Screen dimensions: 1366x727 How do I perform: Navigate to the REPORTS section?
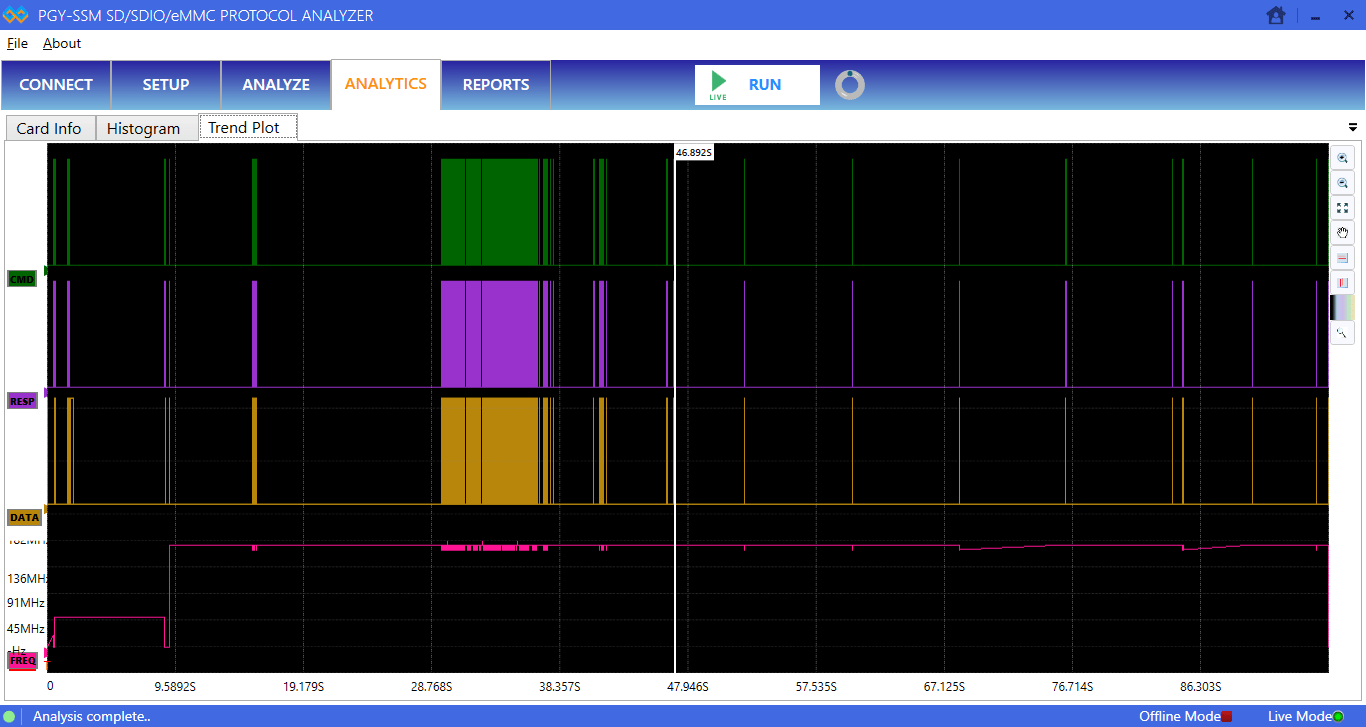[495, 85]
